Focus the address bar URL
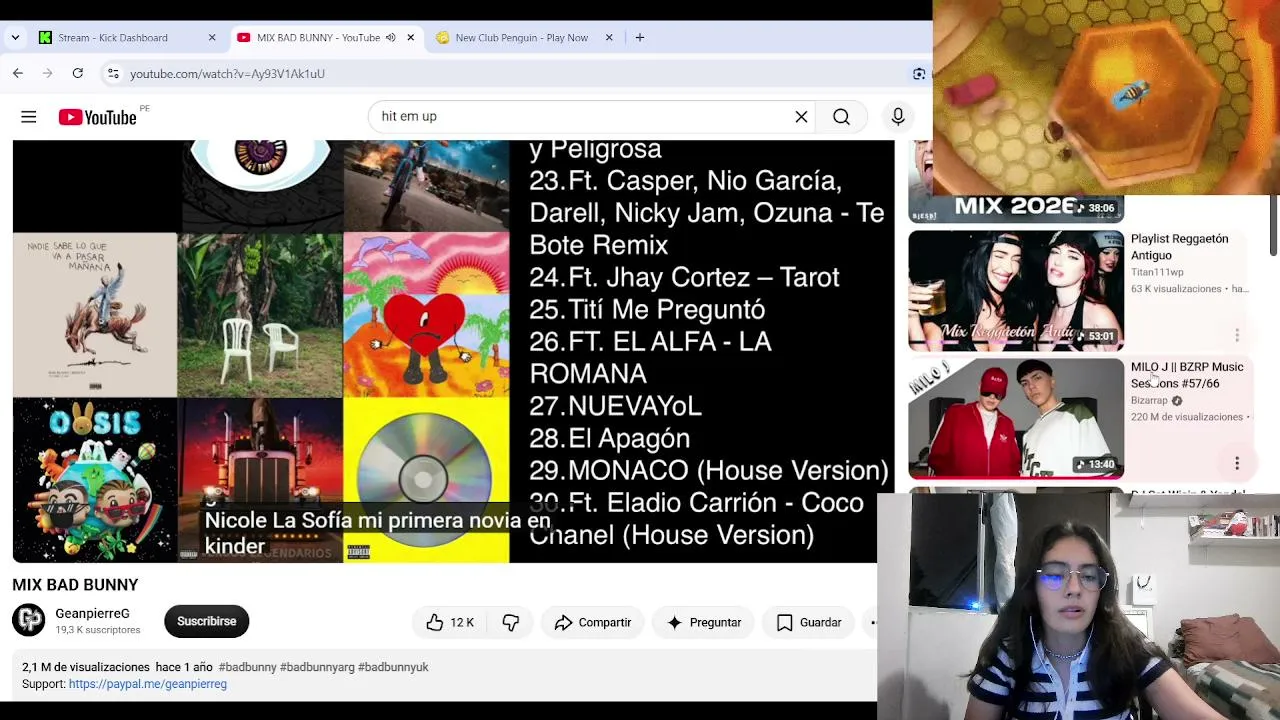The image size is (1280, 720). (227, 74)
